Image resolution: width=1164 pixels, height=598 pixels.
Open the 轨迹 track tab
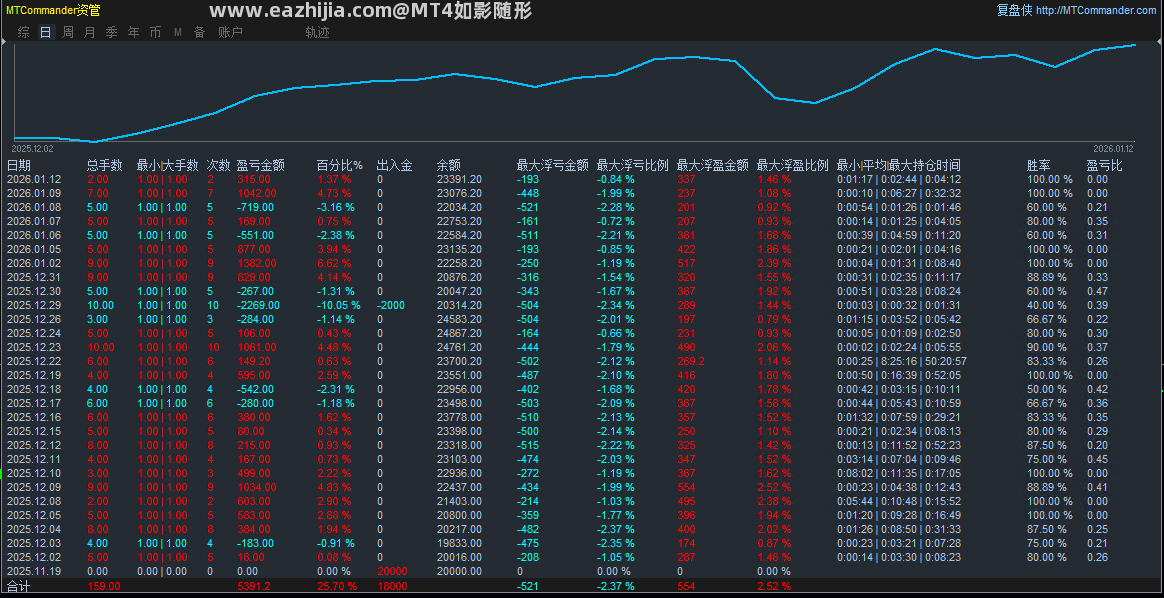(x=317, y=32)
